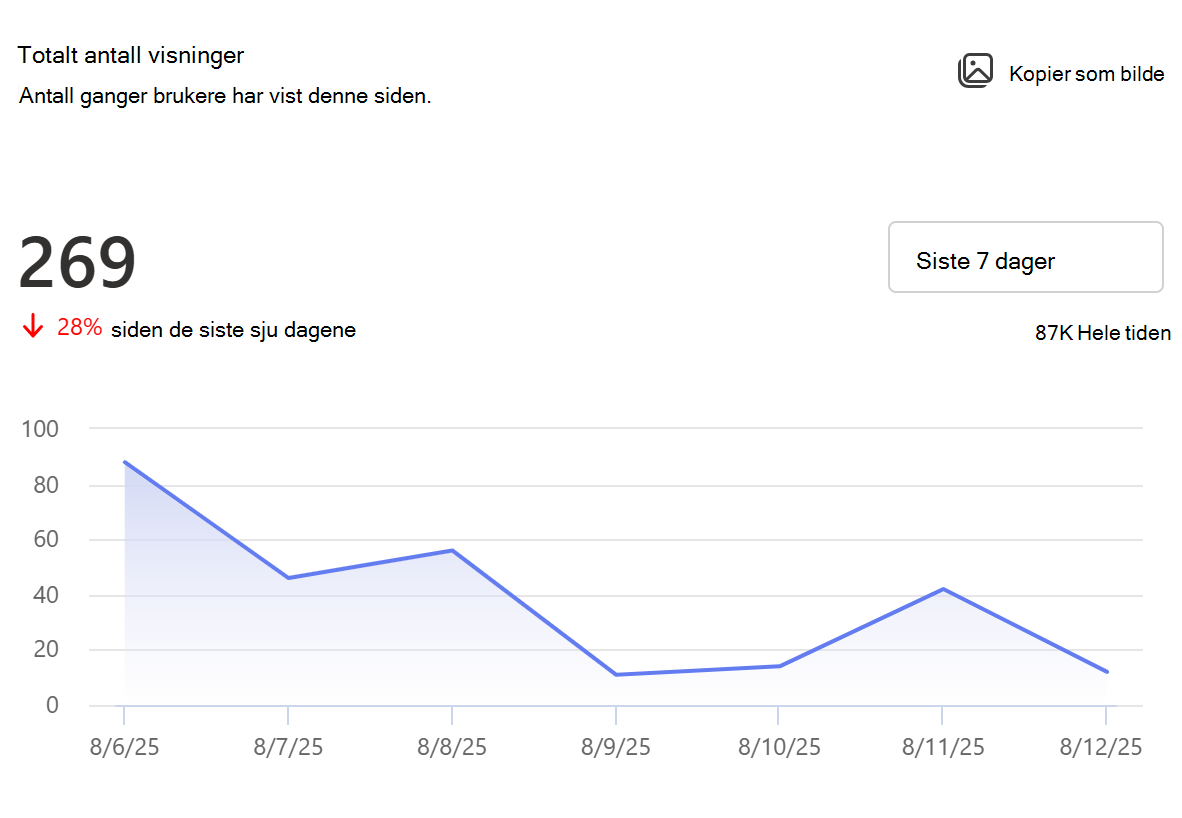
Task: Select the 8/6/25 data point on chart
Action: pyautogui.click(x=124, y=461)
